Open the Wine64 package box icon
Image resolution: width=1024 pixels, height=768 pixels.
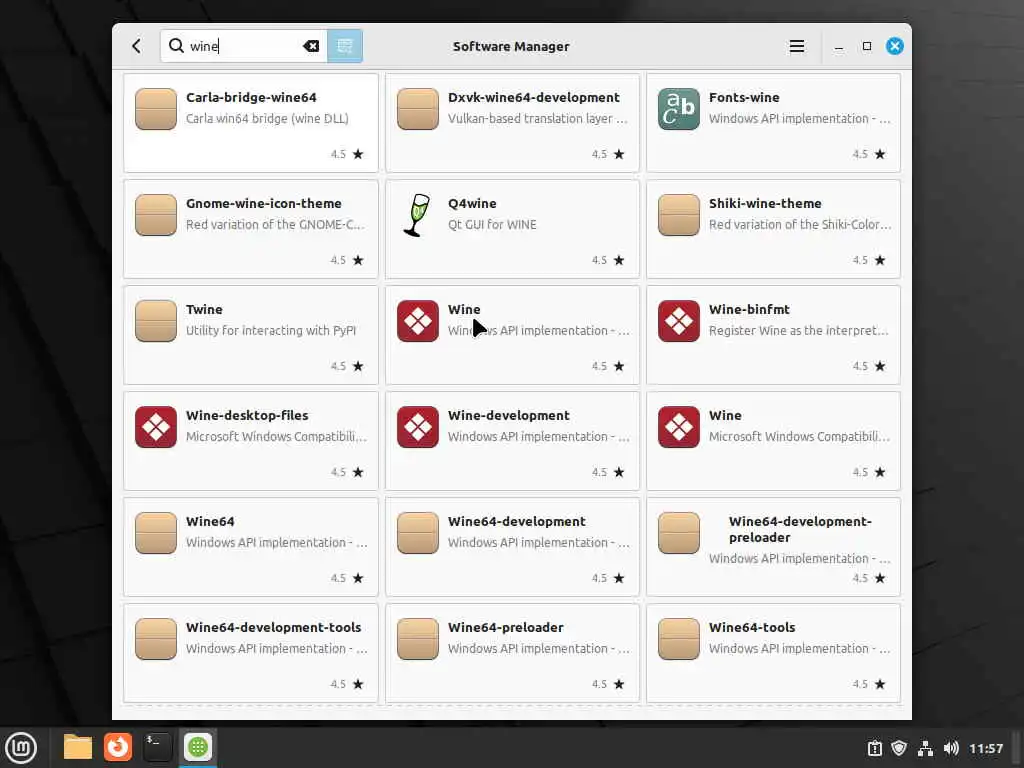click(156, 533)
